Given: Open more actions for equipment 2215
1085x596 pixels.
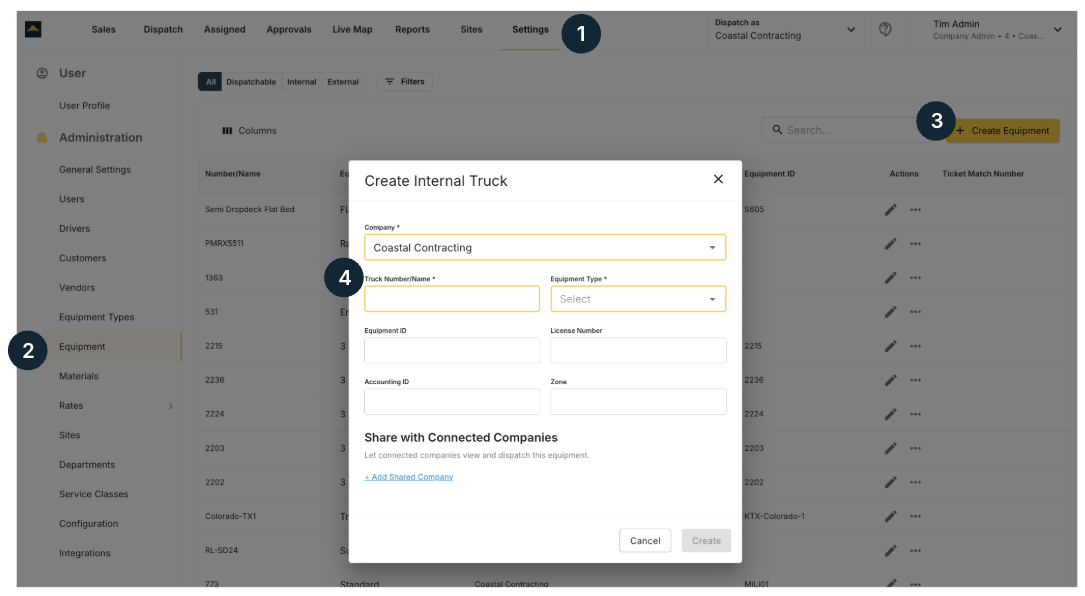Looking at the screenshot, I should [915, 346].
